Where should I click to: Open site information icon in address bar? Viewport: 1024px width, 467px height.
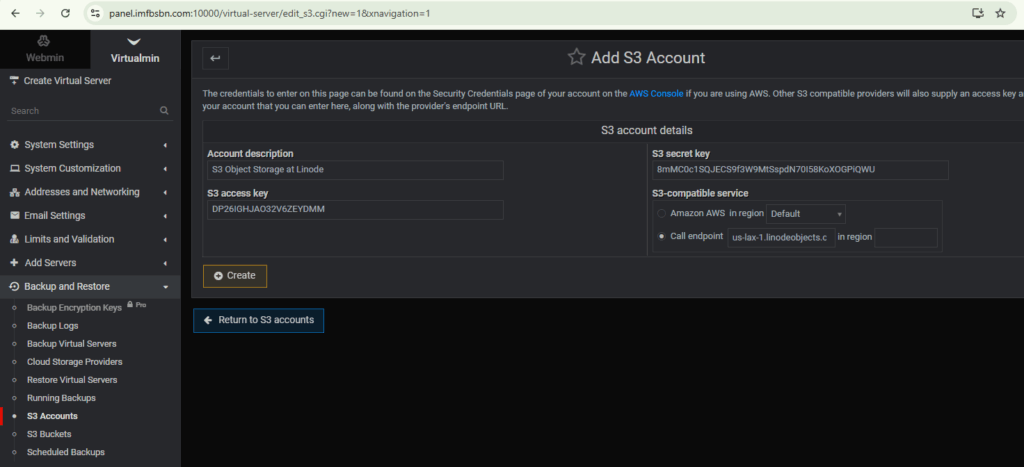pos(95,13)
